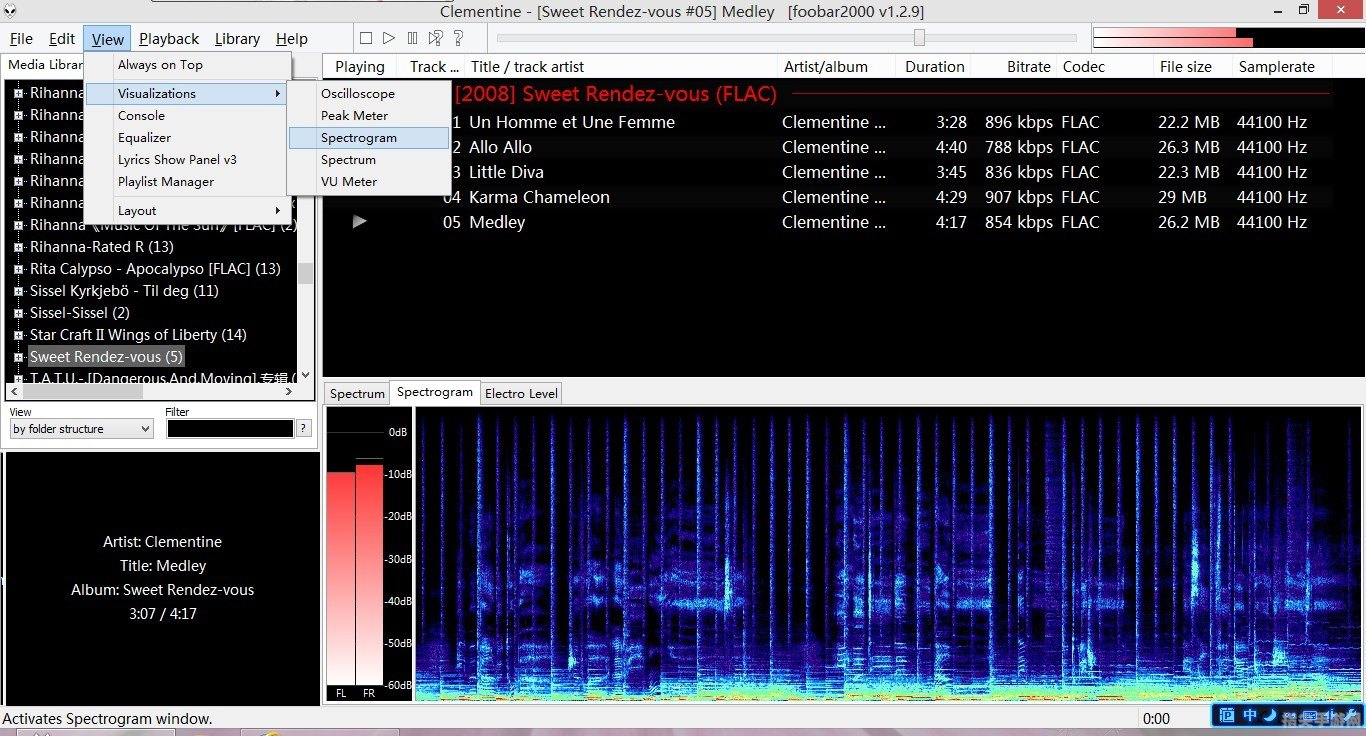The height and width of the screenshot is (736, 1366).
Task: Choose Peak Meter visualization
Action: 369,115
